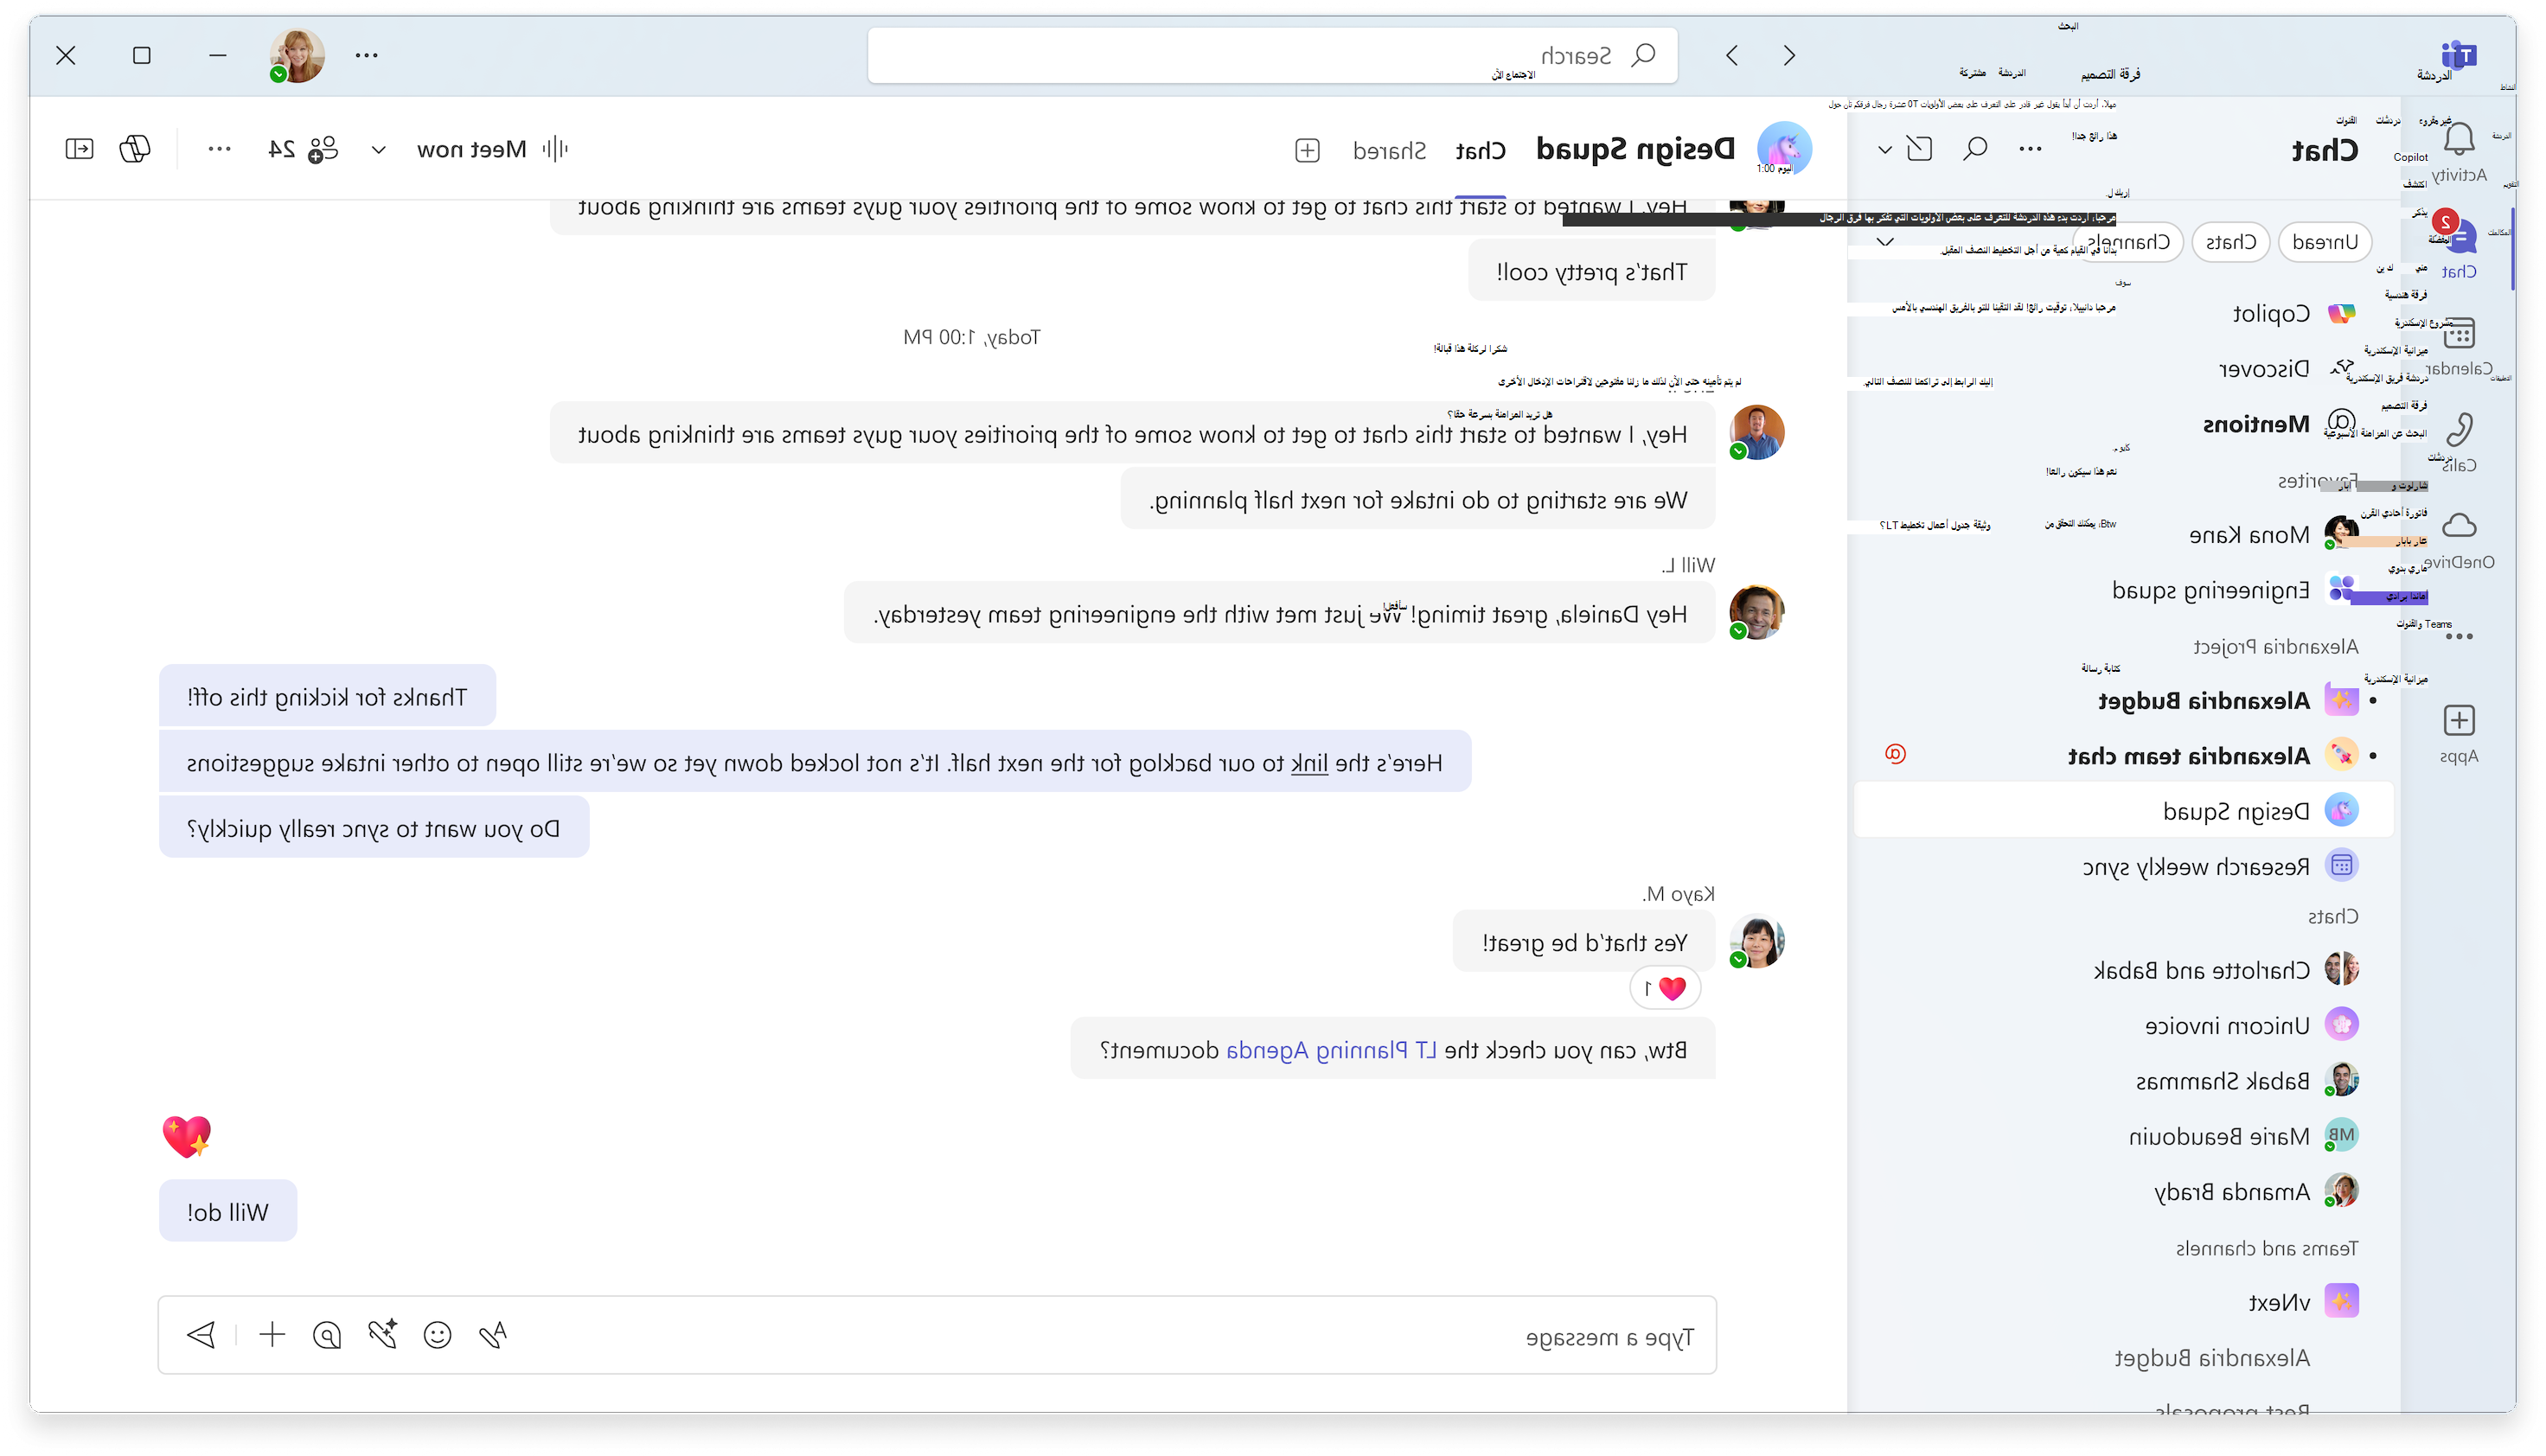Select the Mentions item in chat list

[x=2256, y=424]
